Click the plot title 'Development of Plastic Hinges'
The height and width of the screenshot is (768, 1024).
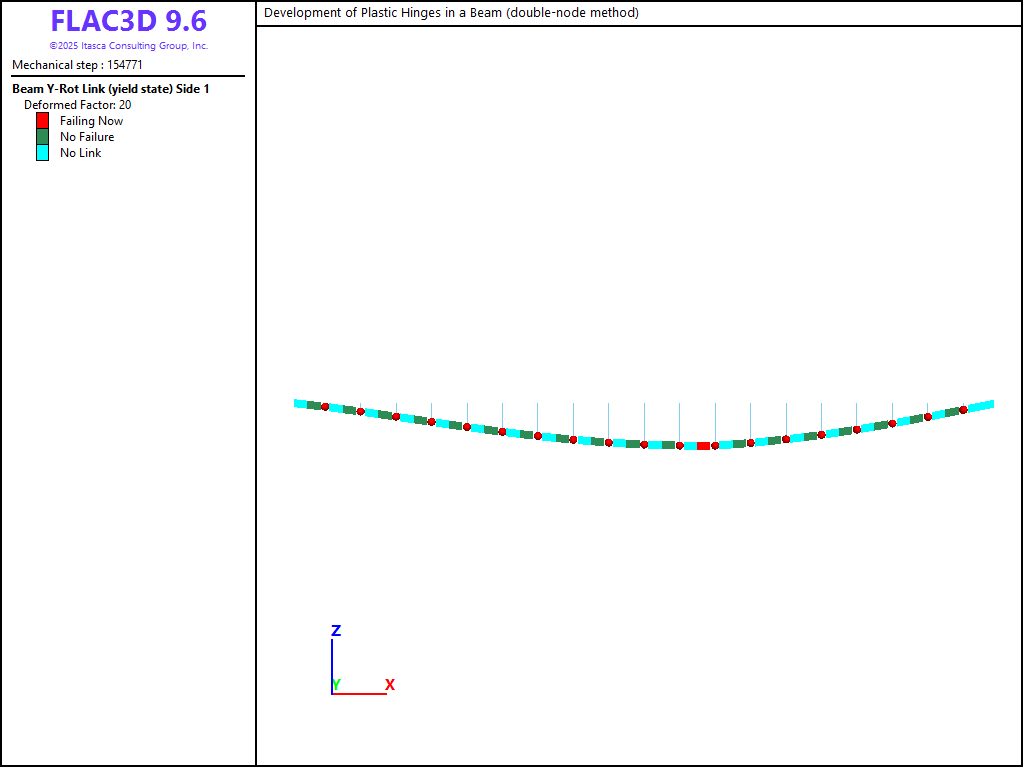451,13
